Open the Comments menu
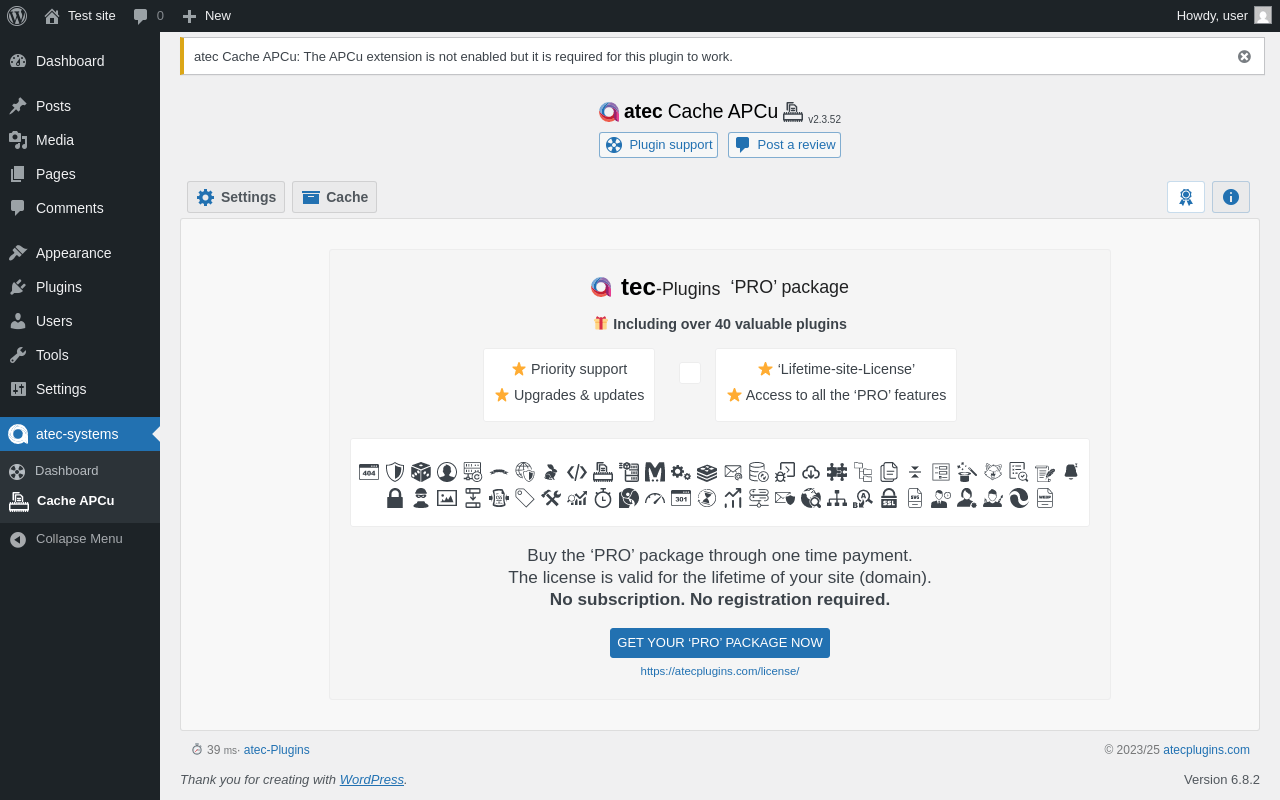The width and height of the screenshot is (1280, 800). click(80, 208)
